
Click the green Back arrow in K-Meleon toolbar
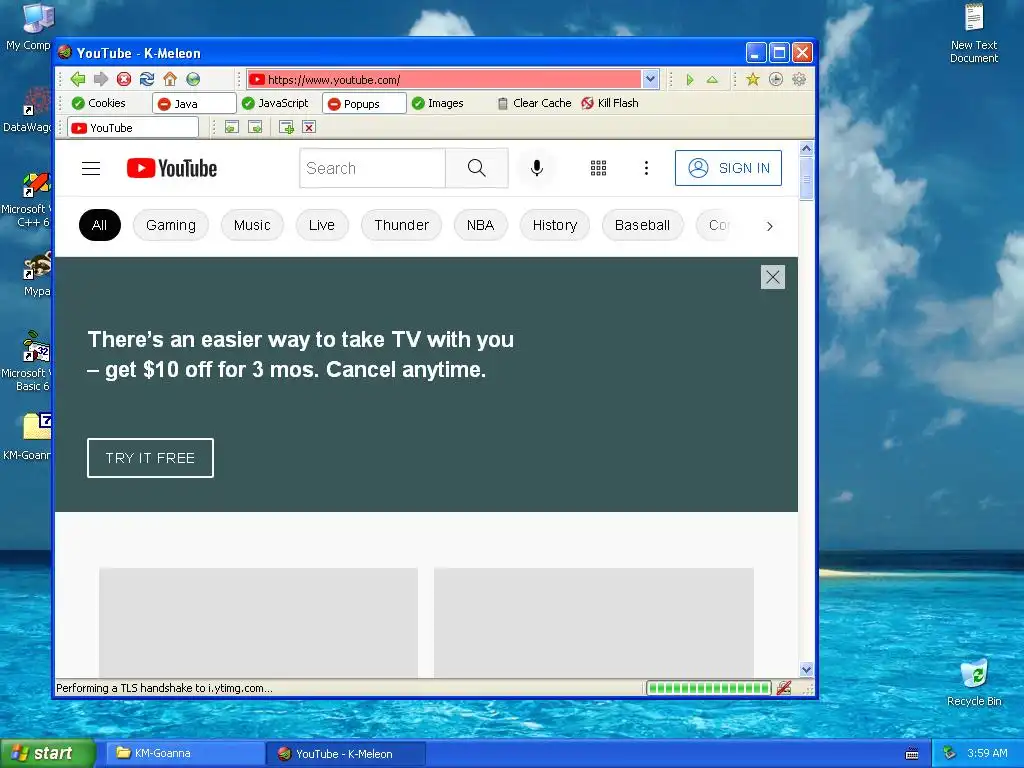(78, 79)
